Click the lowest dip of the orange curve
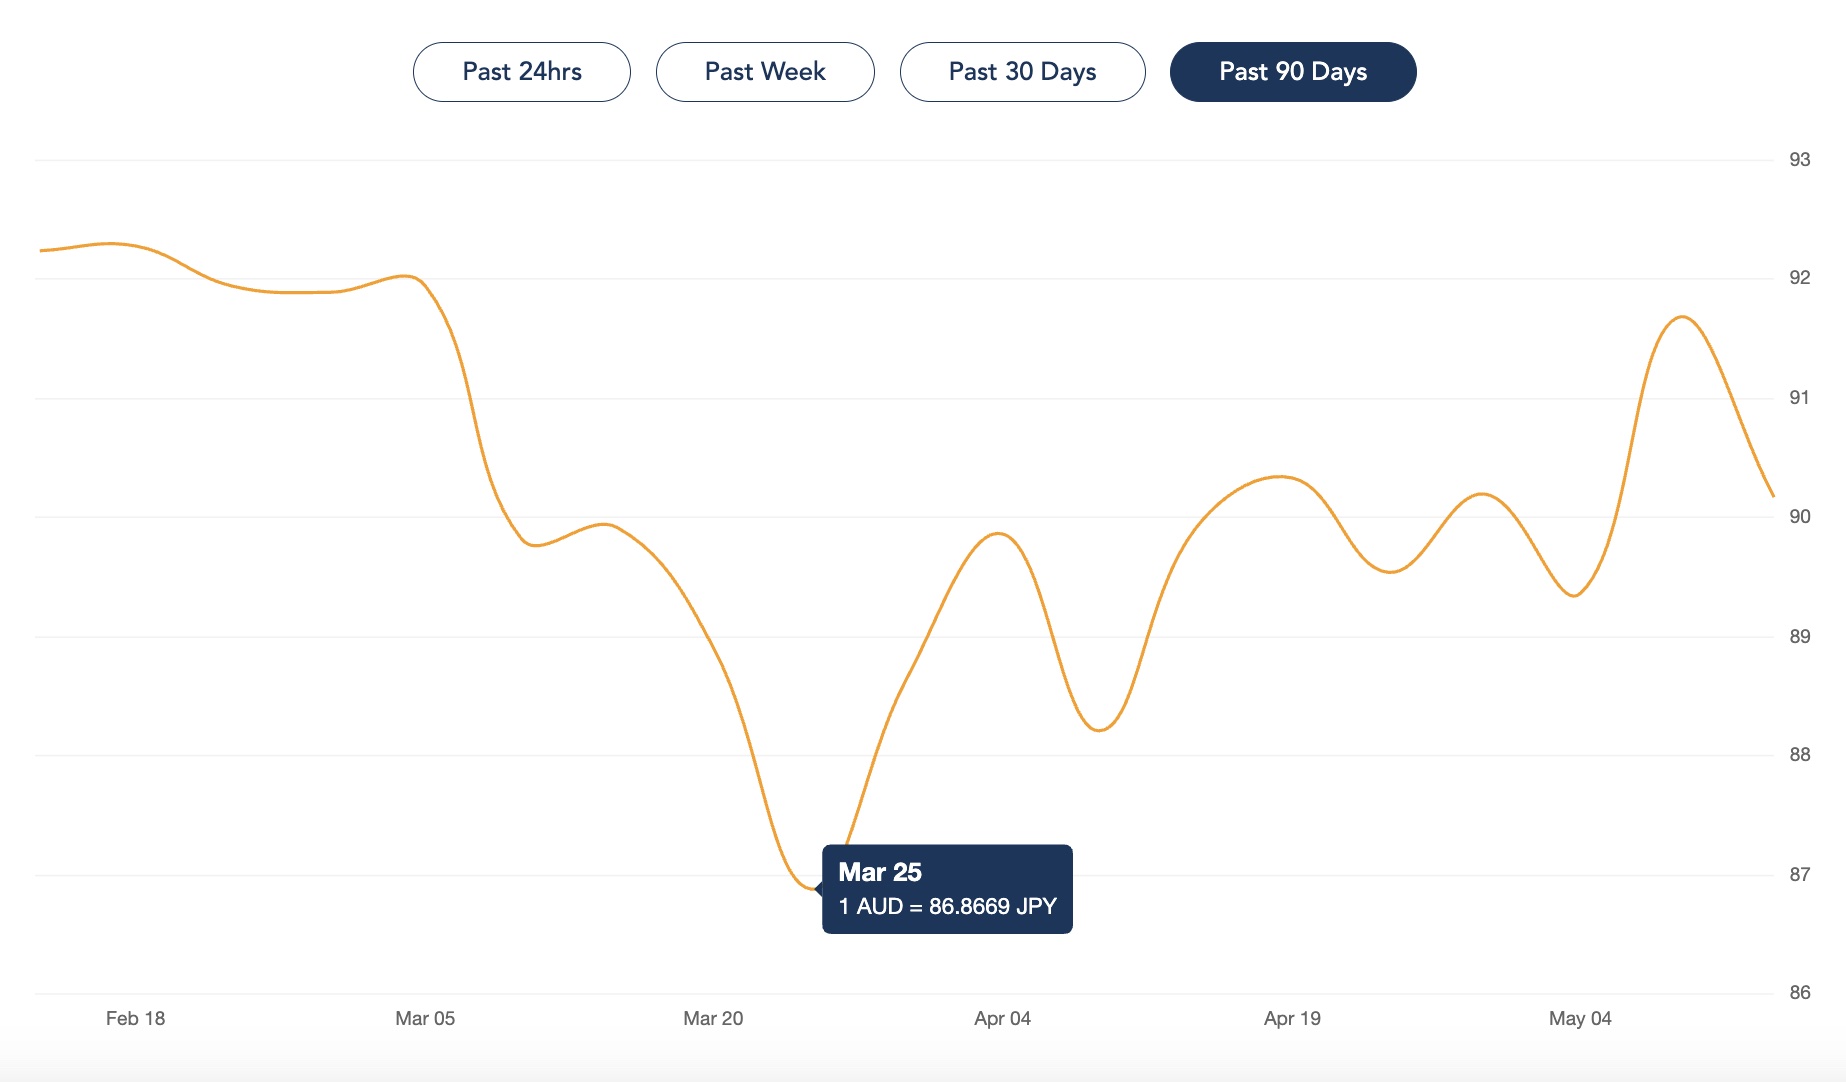 tap(810, 888)
